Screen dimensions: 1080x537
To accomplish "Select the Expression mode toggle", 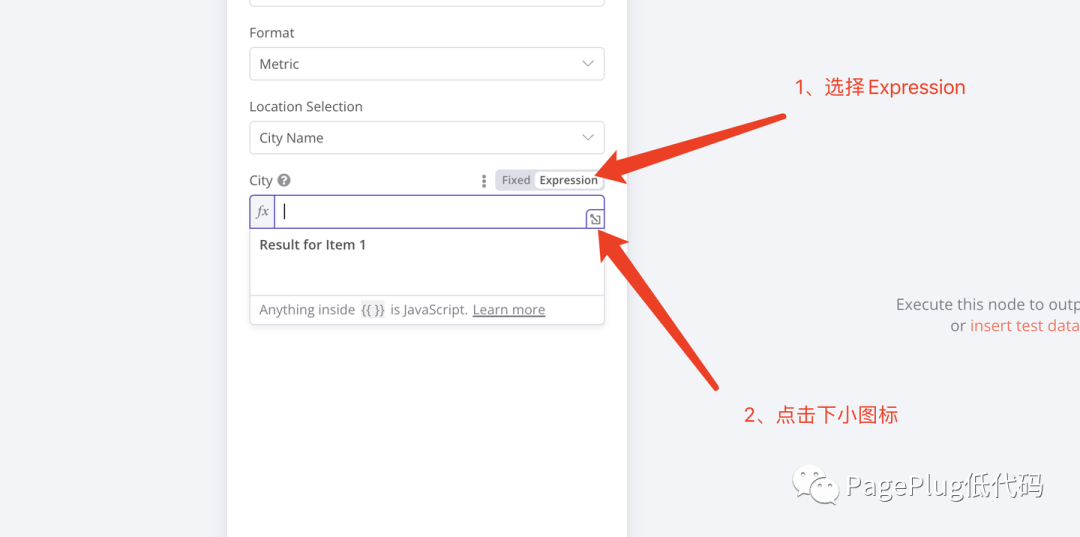I will coord(568,181).
